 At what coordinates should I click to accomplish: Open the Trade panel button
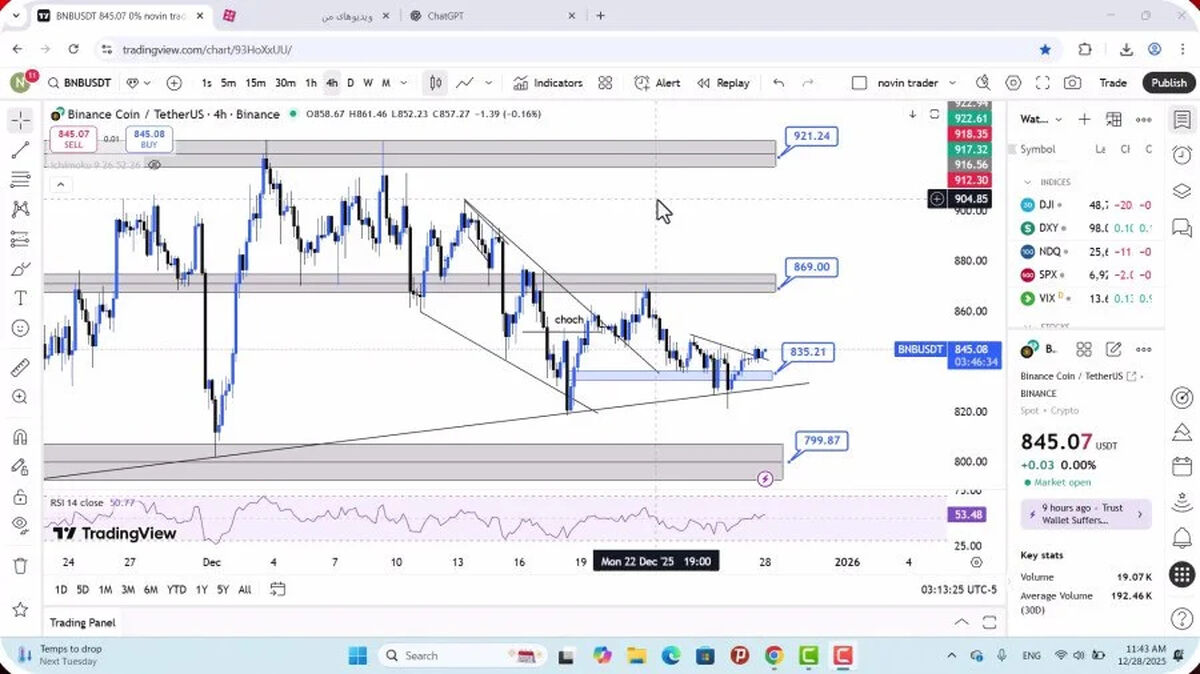(1113, 83)
